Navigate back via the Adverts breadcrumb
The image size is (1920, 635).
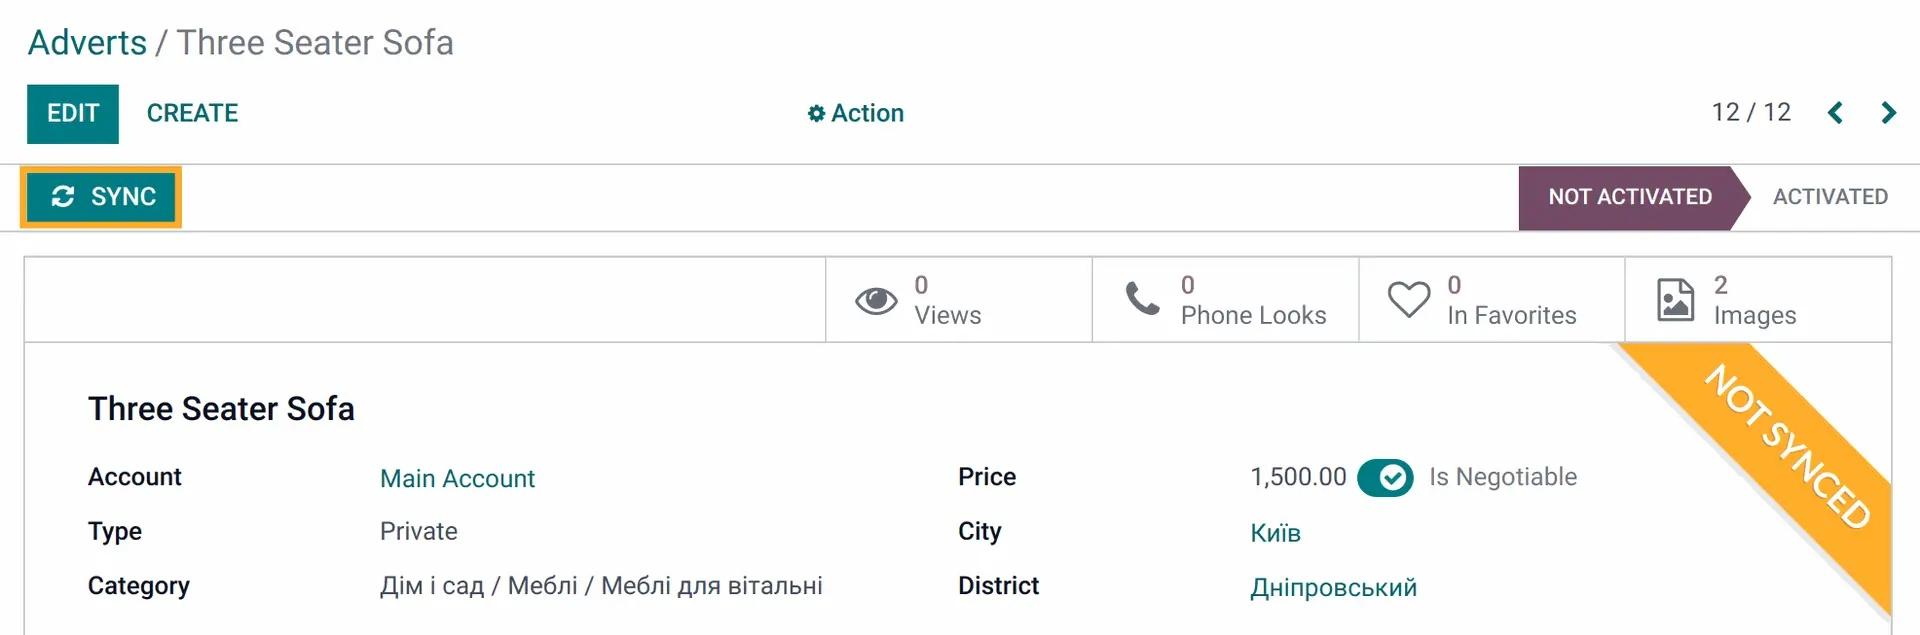click(86, 42)
